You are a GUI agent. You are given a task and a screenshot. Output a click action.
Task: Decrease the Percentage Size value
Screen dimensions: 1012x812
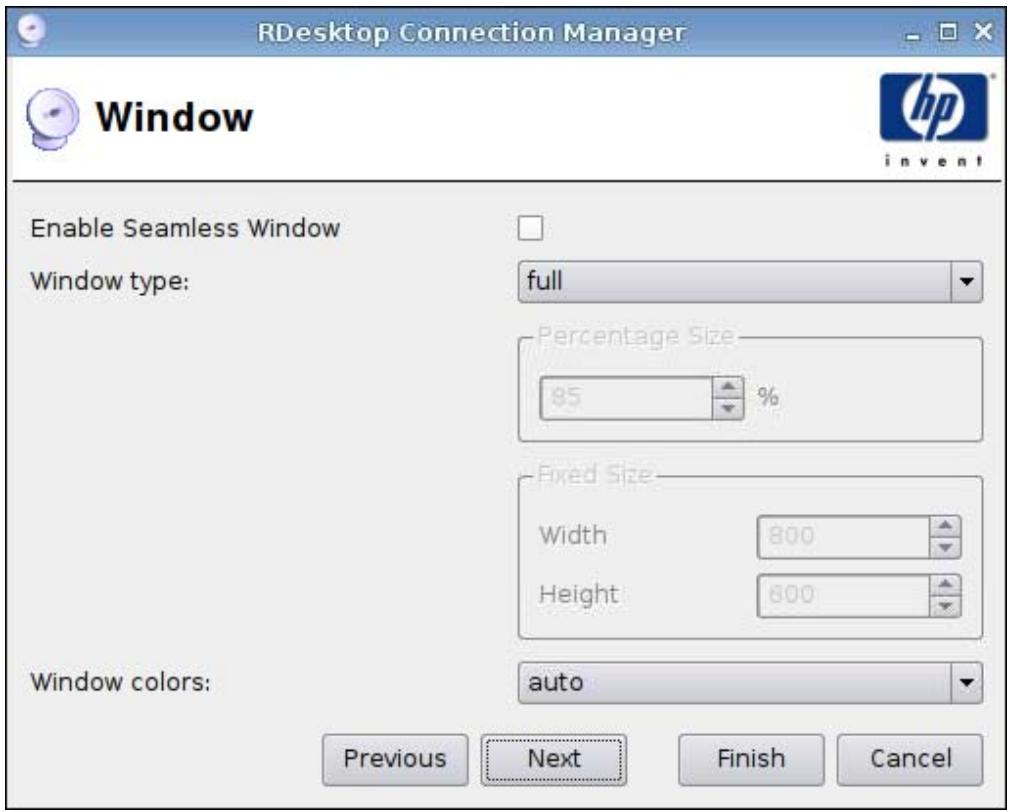coord(728,409)
